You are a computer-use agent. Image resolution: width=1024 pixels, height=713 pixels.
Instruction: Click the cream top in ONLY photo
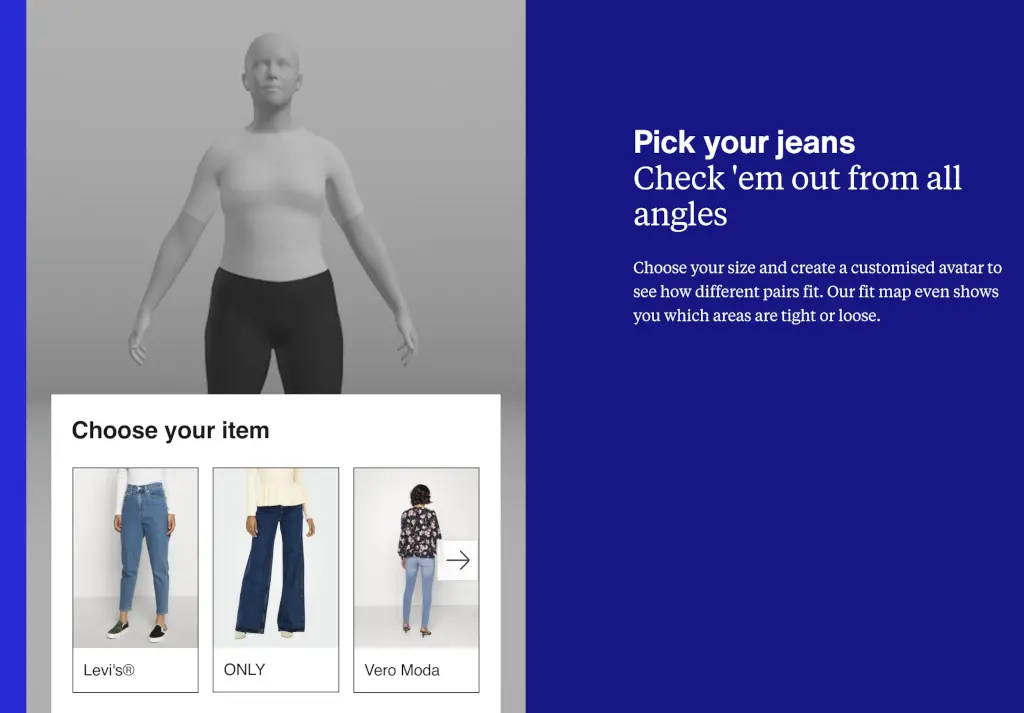tap(277, 488)
